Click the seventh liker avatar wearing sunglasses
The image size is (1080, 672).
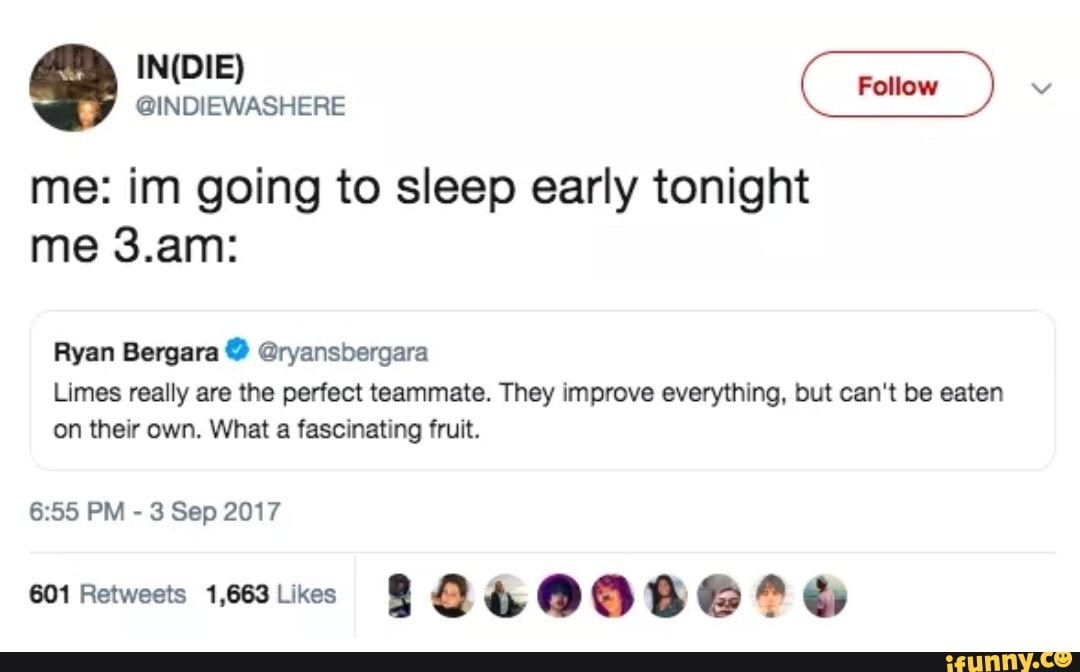717,595
